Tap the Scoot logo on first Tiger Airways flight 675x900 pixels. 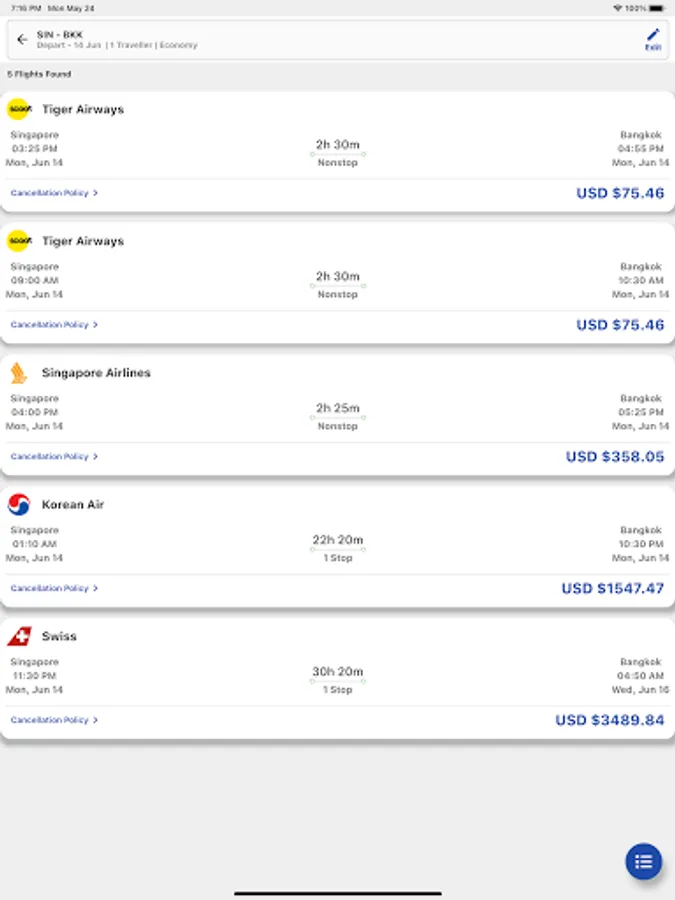click(x=19, y=109)
